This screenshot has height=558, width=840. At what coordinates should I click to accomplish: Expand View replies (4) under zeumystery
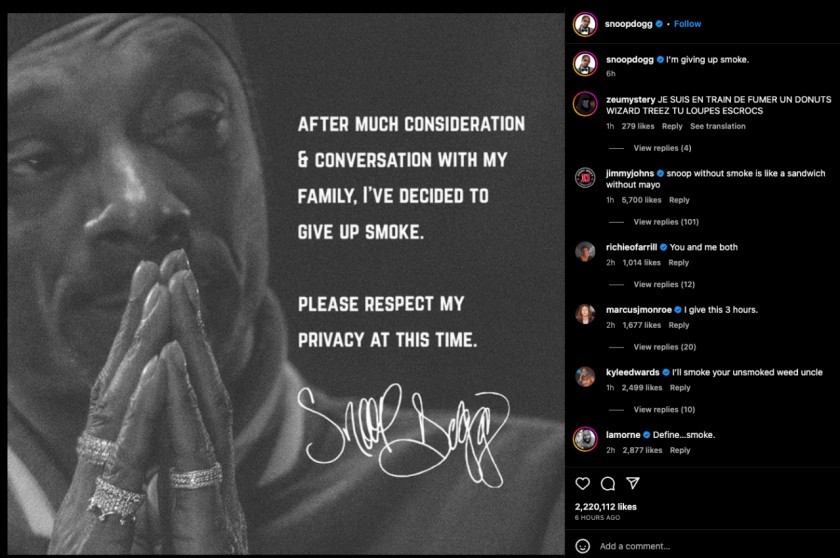(662, 148)
